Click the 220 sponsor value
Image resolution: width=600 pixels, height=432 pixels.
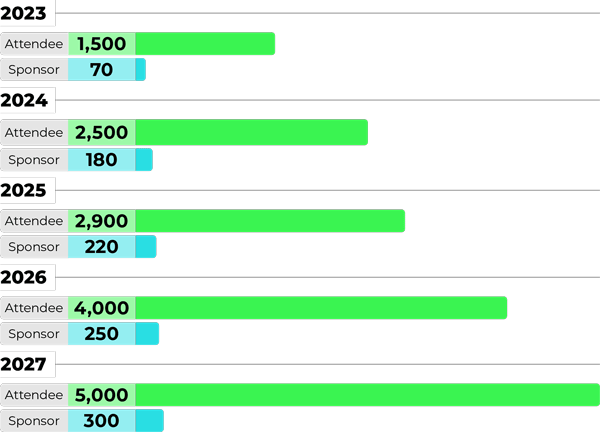102,247
